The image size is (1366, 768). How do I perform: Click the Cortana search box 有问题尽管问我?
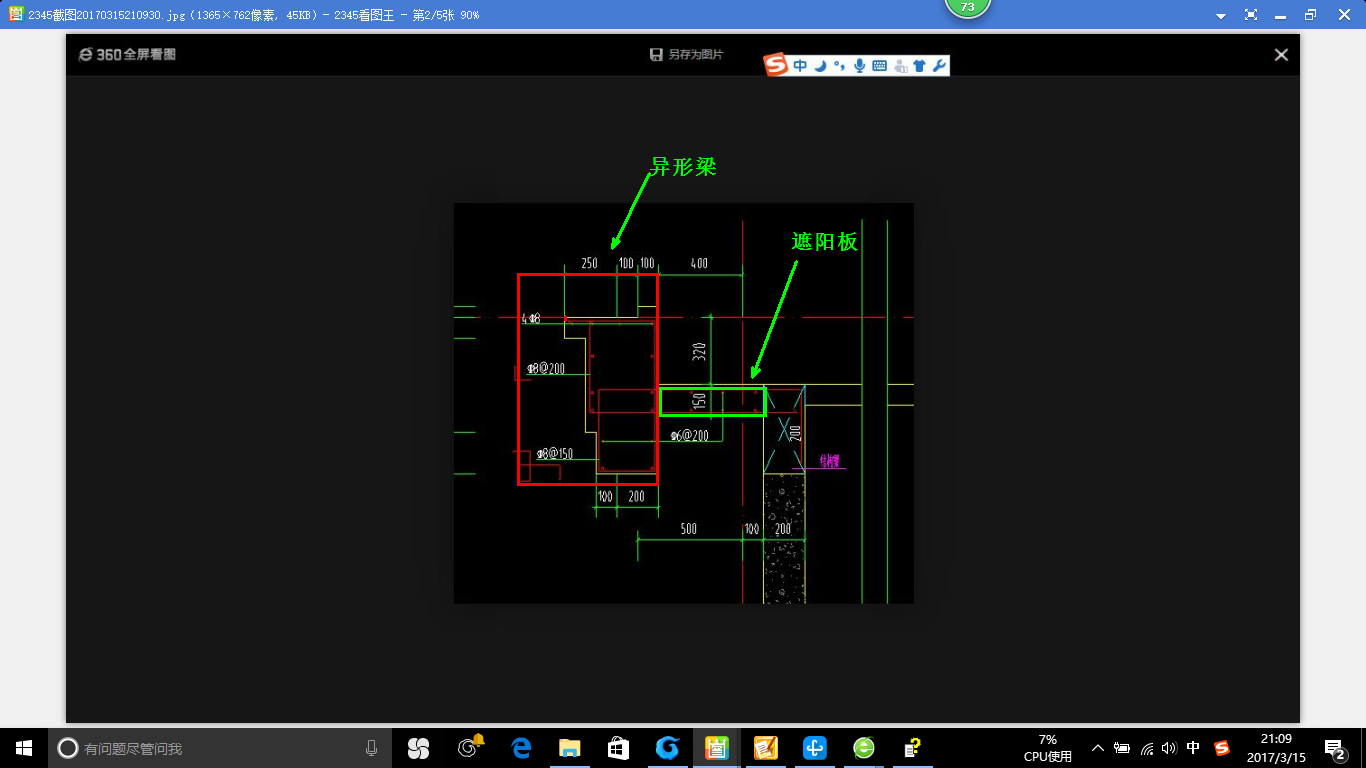(220, 748)
